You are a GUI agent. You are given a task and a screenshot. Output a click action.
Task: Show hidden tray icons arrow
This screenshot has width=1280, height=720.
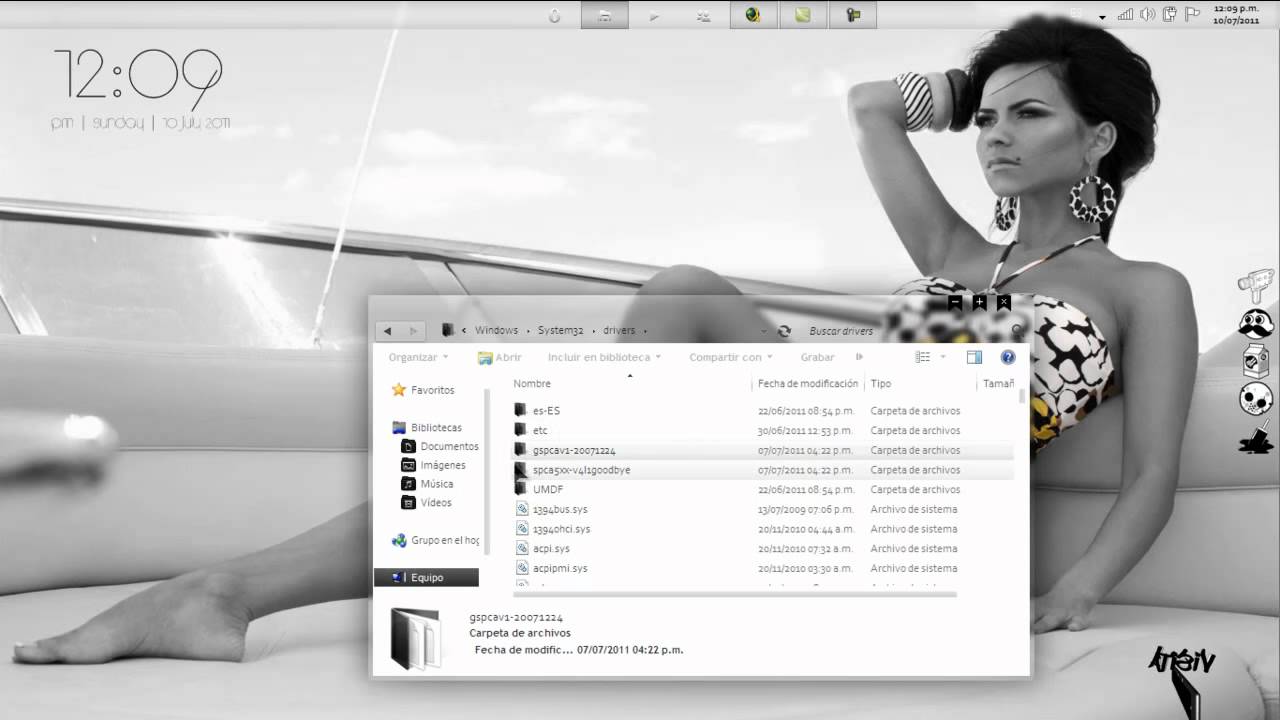coord(1102,17)
